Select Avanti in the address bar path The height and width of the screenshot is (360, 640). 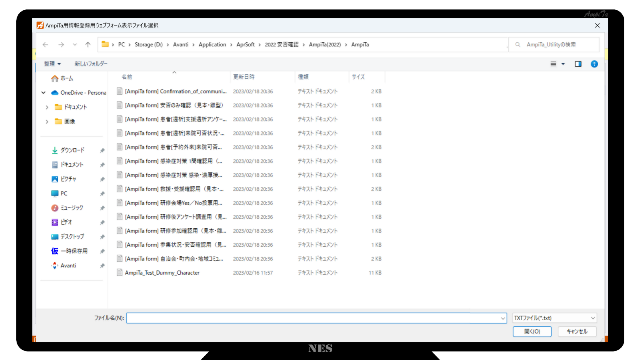pyautogui.click(x=180, y=44)
